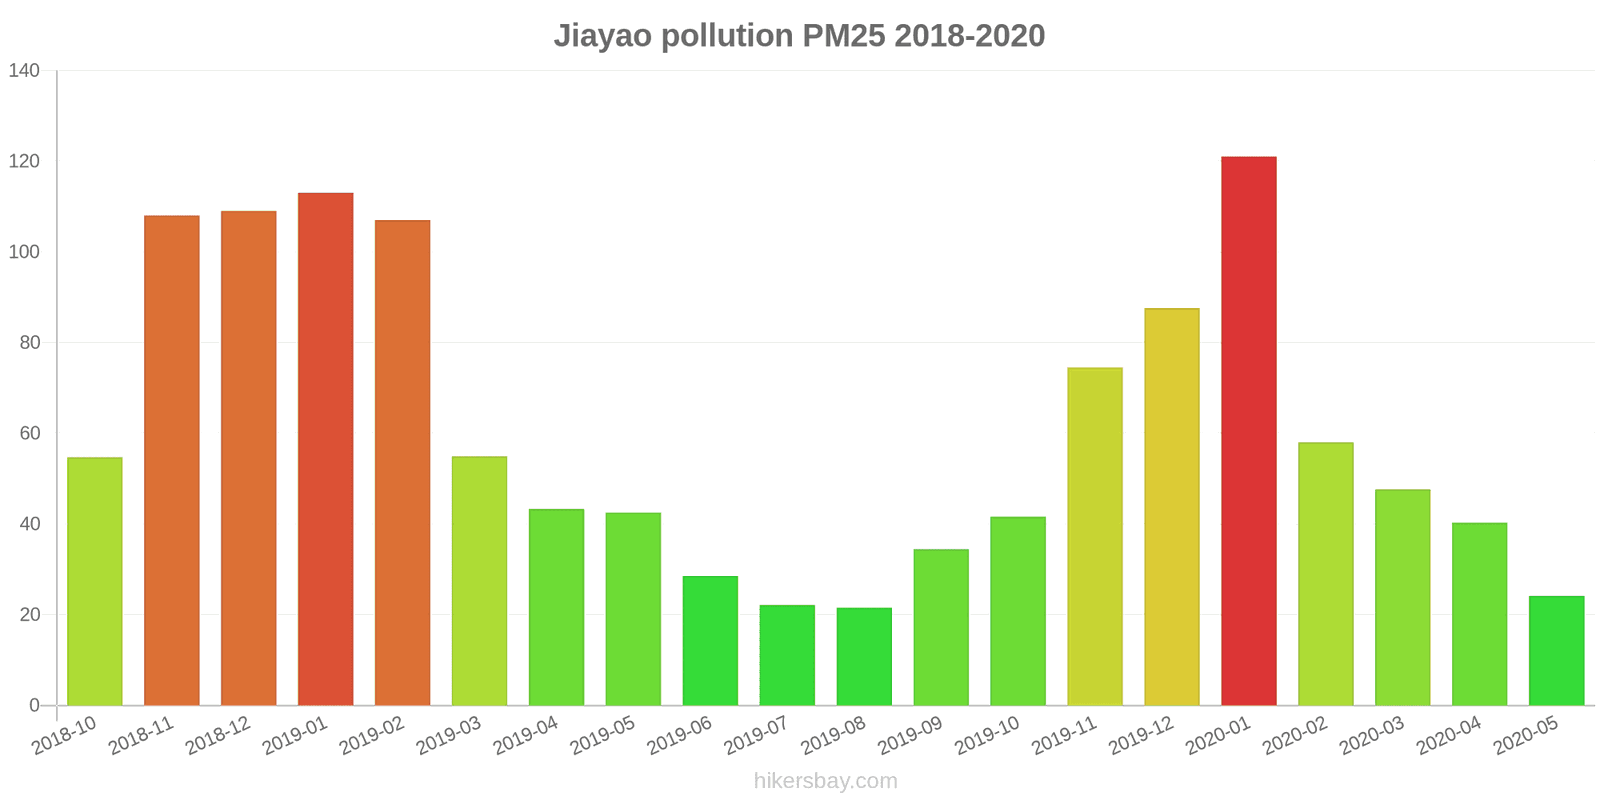Viewport: 1600px width, 800px height.
Task: Open the hikersbay.com watermark link
Action: pyautogui.click(x=825, y=781)
